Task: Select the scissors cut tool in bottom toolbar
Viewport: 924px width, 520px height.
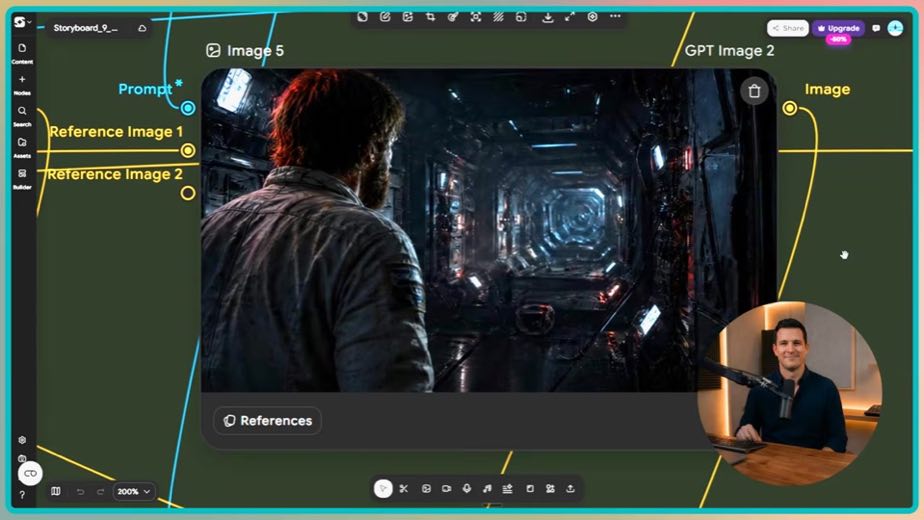Action: pyautogui.click(x=404, y=488)
